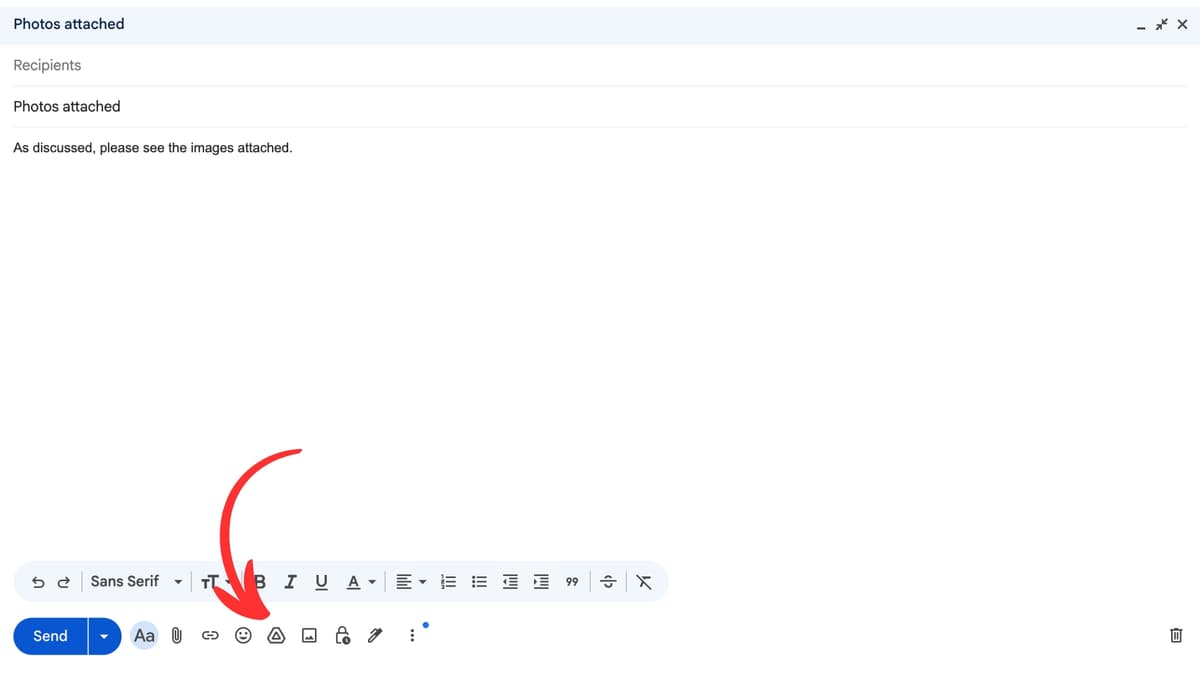Viewport: 1200px width, 675px height.
Task: Open the more options menu
Action: [x=411, y=635]
